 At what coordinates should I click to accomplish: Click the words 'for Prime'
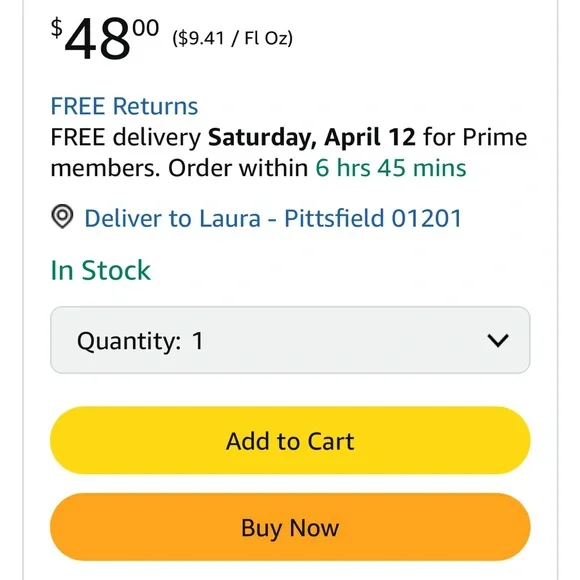475,137
